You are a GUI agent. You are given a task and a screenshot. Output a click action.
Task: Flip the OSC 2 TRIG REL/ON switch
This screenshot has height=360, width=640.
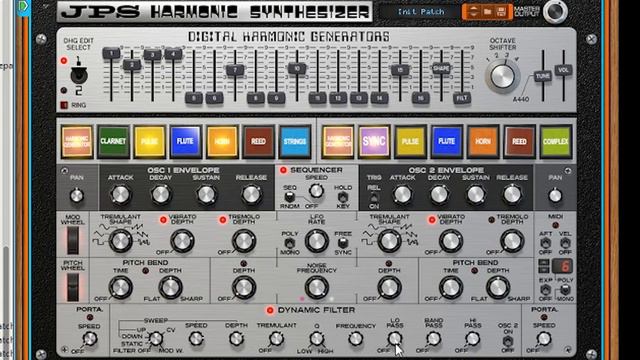pos(374,198)
